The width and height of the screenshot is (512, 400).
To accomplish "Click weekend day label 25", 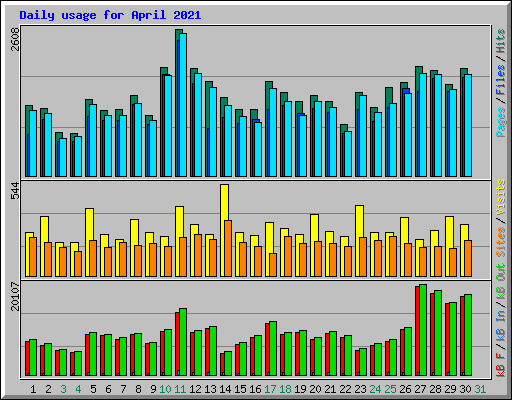I will (x=390, y=389).
